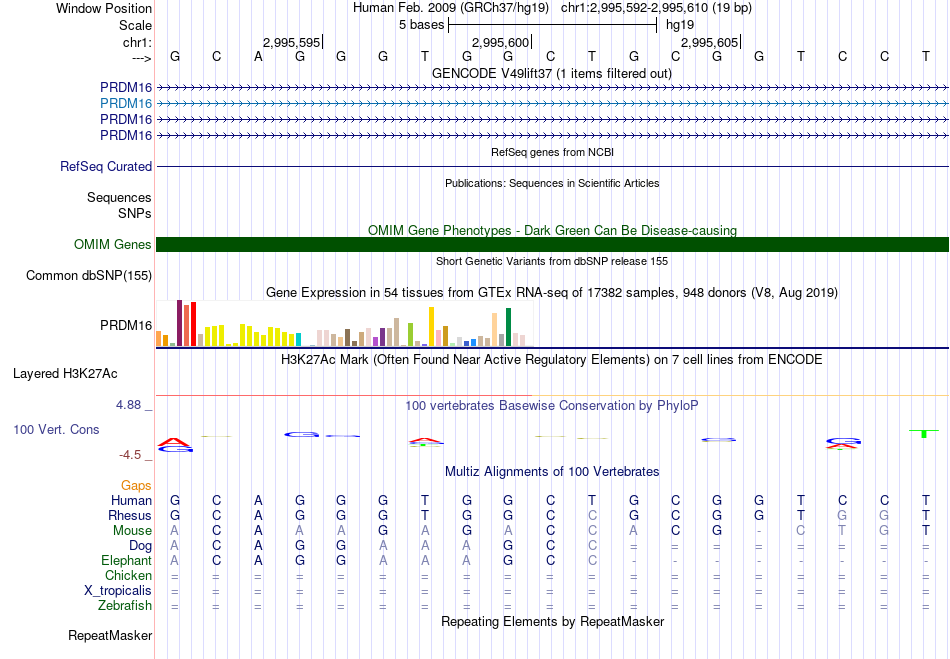
Task: Click the tallest maroon GTEx expression bar
Action: [179, 323]
